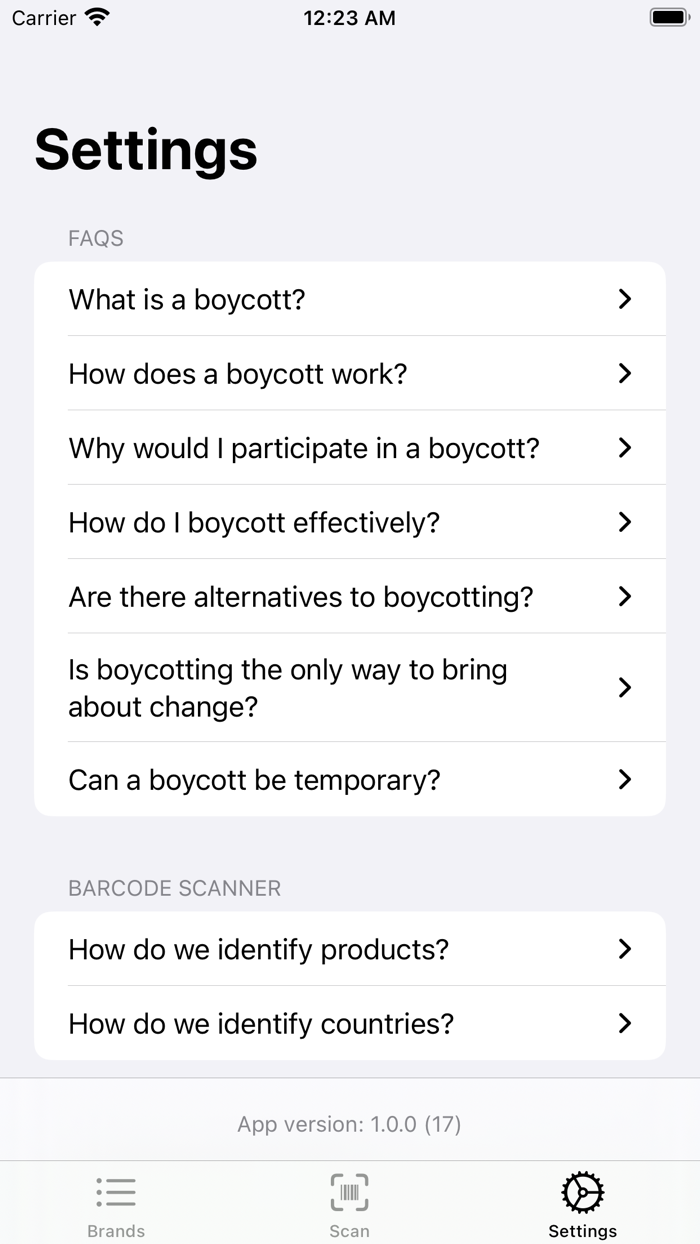Select the Brands list icon in tab bar

116,1191
